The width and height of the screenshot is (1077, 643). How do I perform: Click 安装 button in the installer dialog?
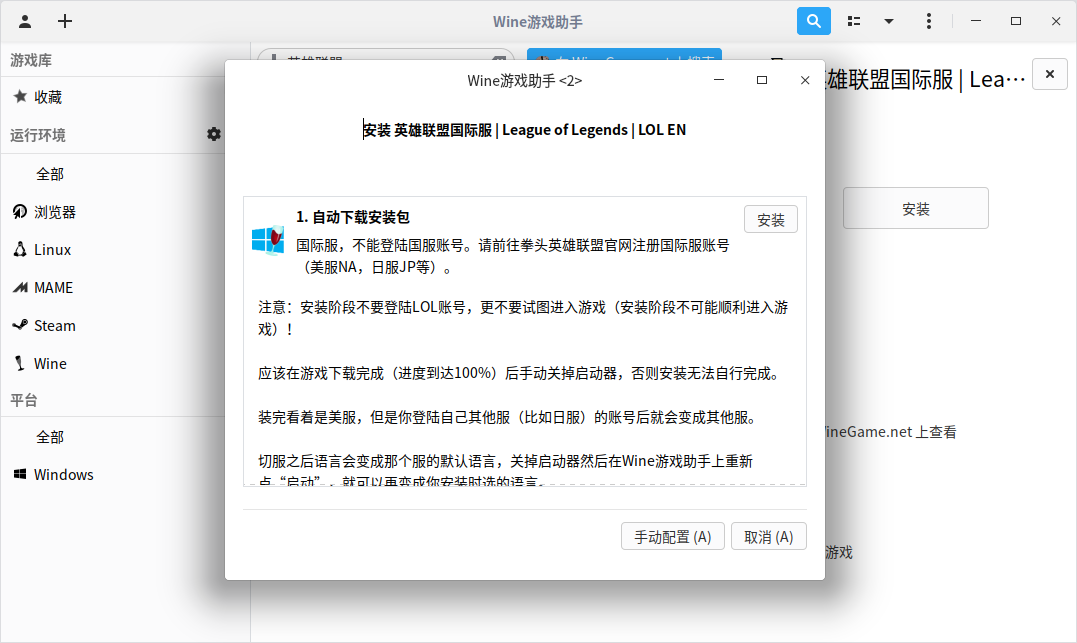[x=771, y=219]
